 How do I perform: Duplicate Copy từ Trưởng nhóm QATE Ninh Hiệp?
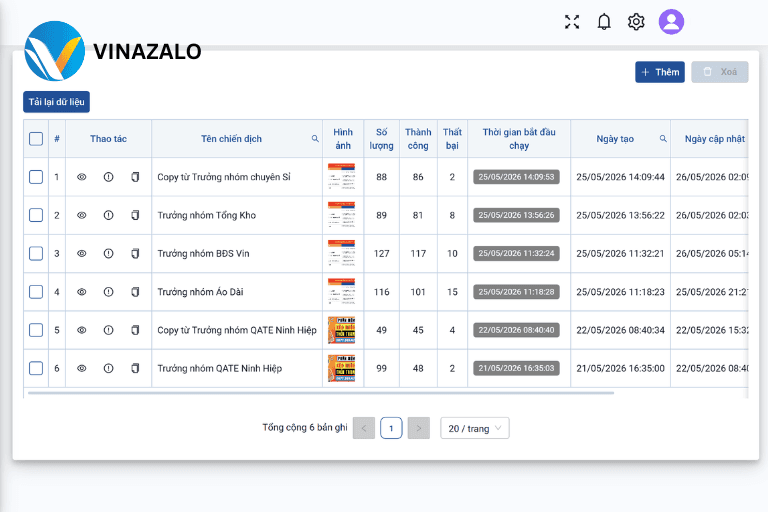tap(135, 330)
